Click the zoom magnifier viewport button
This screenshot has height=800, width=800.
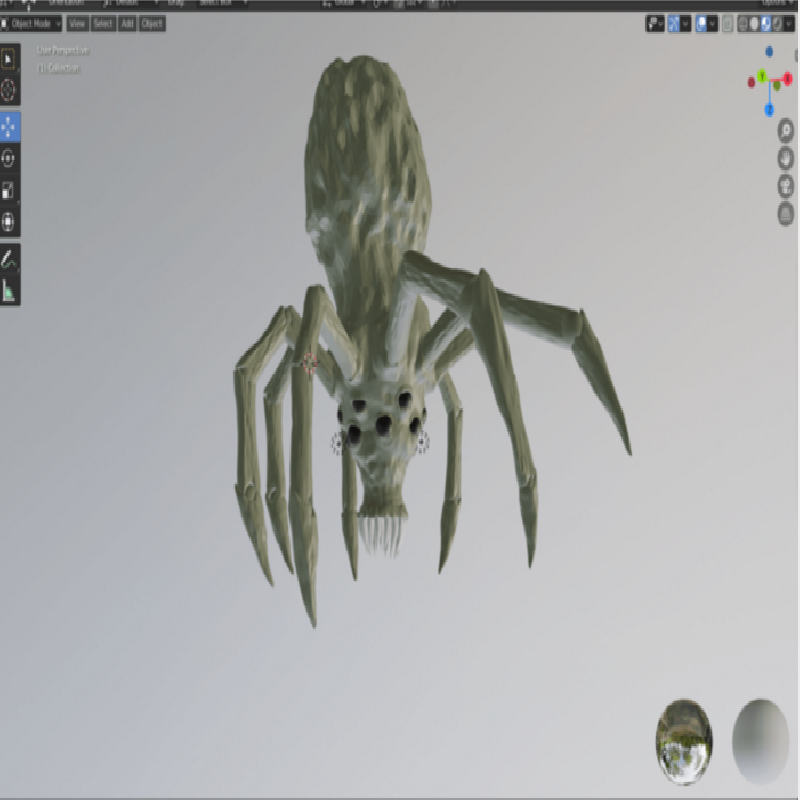point(786,130)
